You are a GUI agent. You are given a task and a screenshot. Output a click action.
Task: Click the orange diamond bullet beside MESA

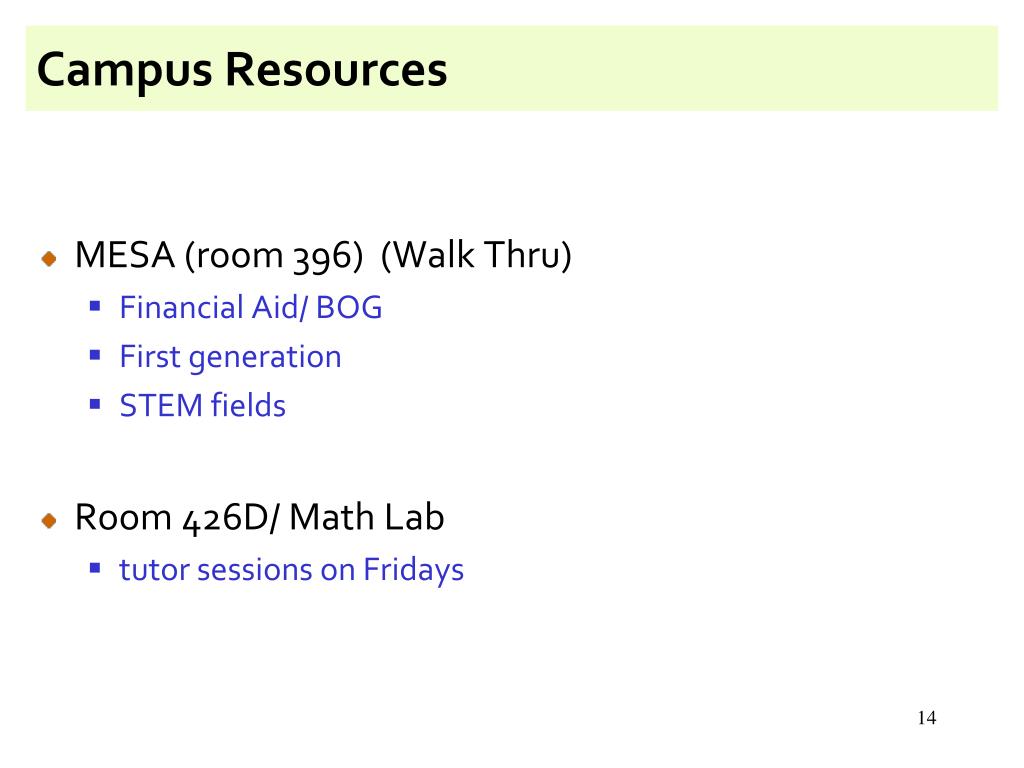[49, 259]
